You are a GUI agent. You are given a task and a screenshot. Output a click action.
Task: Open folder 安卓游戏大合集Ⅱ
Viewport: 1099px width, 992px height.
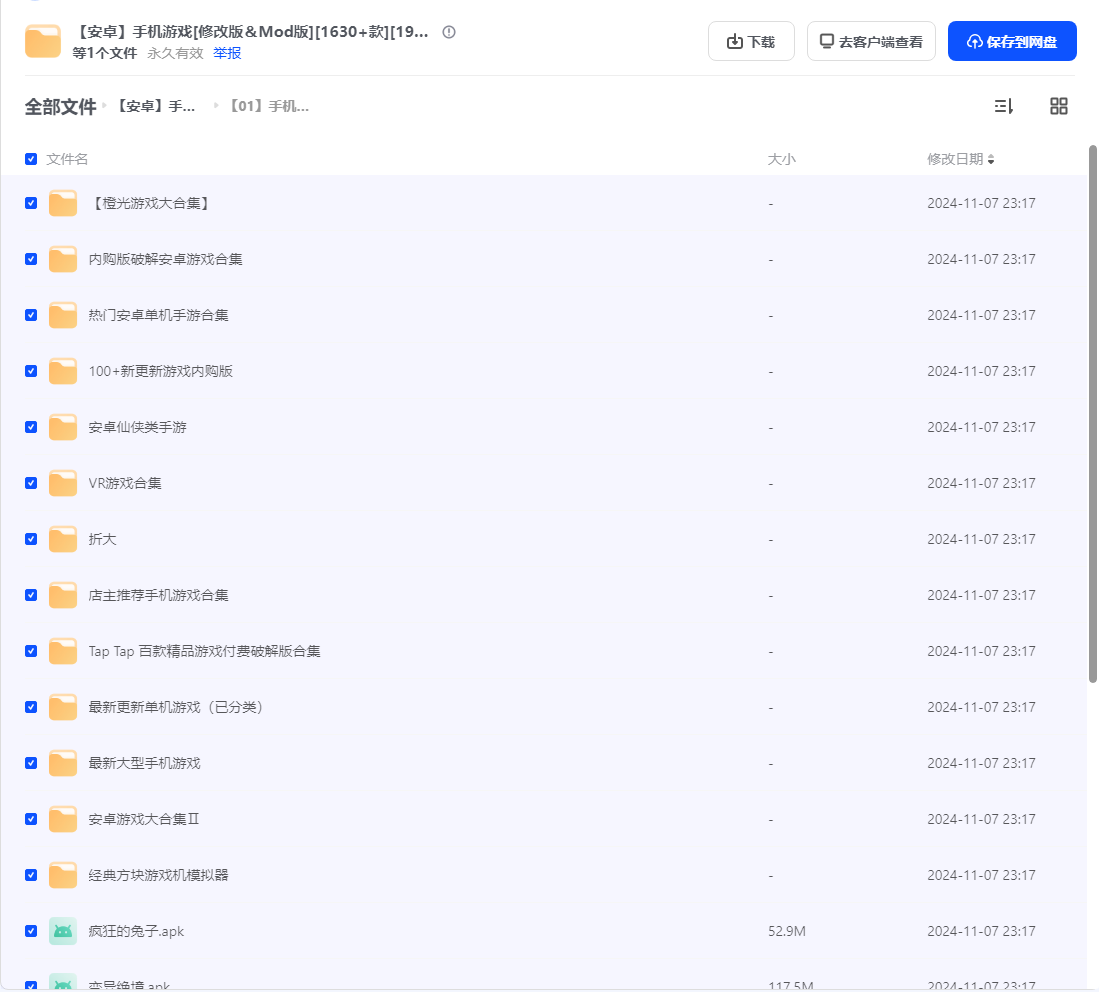[x=144, y=819]
